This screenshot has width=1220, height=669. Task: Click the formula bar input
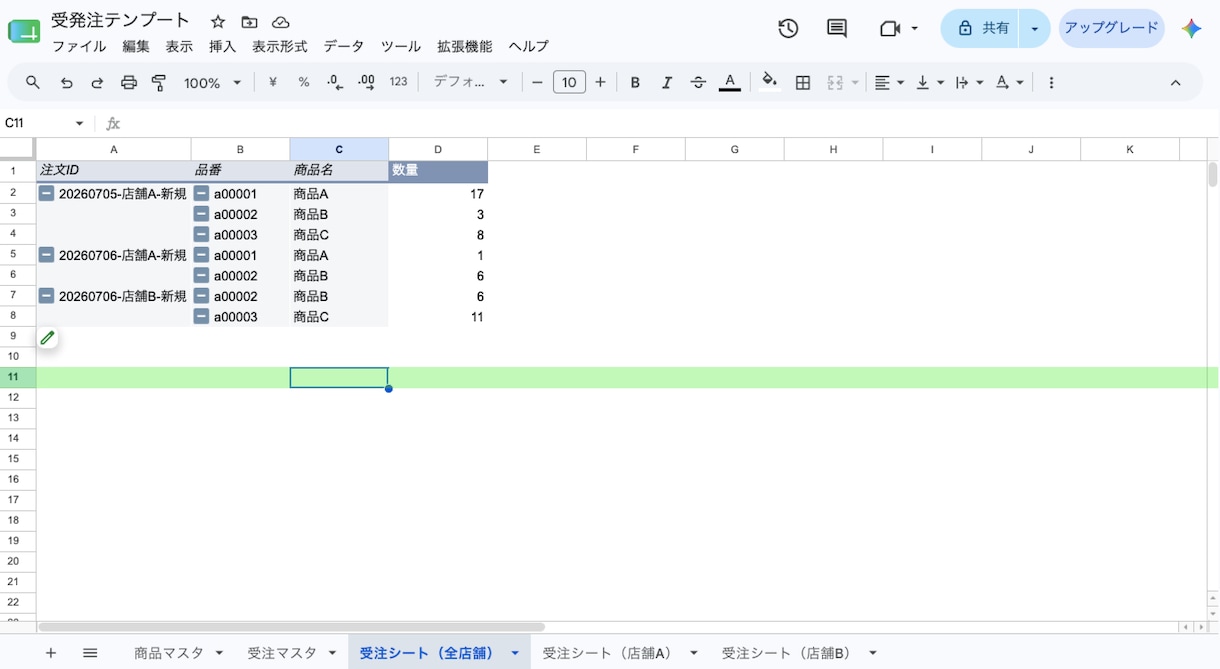pos(670,123)
